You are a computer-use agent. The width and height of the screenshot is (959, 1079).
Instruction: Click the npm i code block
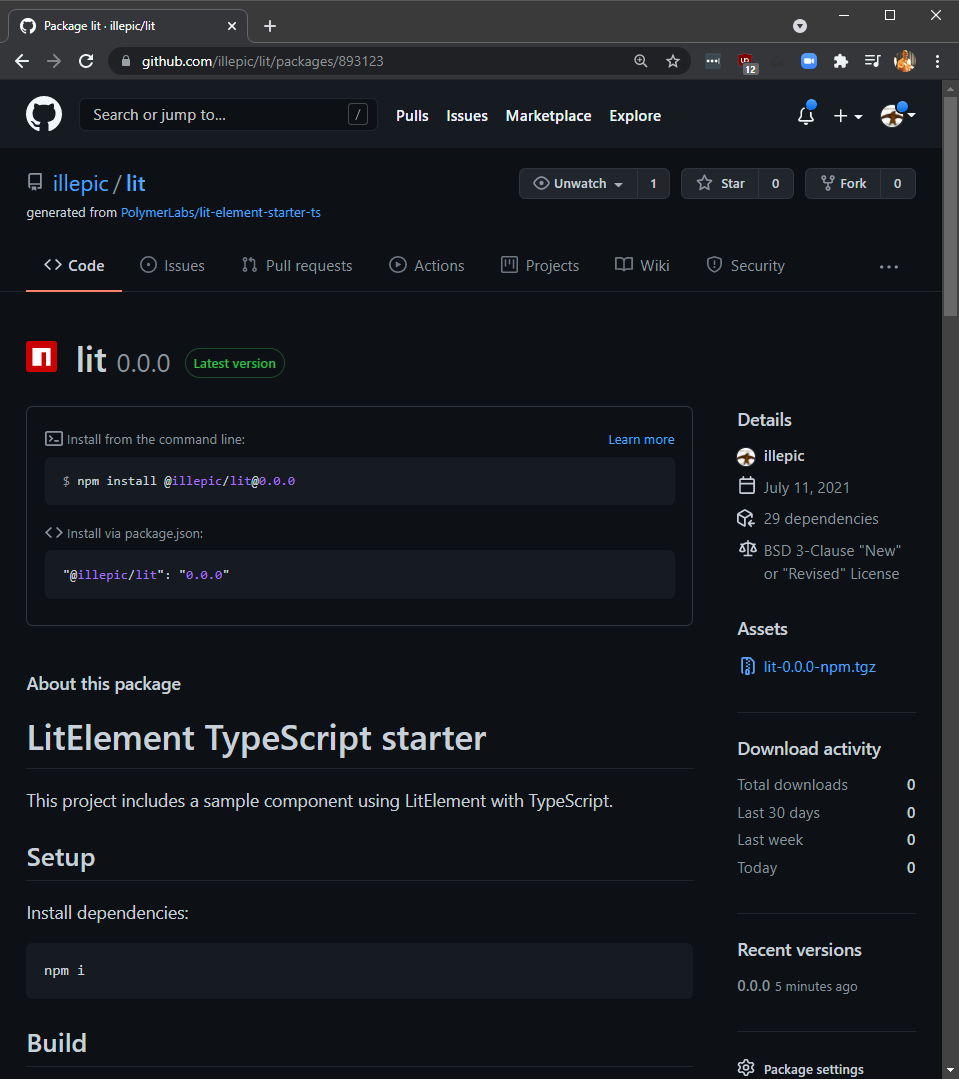pyautogui.click(x=359, y=971)
